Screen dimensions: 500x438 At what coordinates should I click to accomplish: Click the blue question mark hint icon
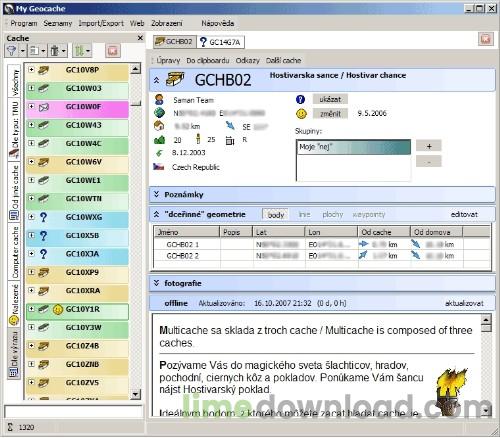click(x=300, y=99)
